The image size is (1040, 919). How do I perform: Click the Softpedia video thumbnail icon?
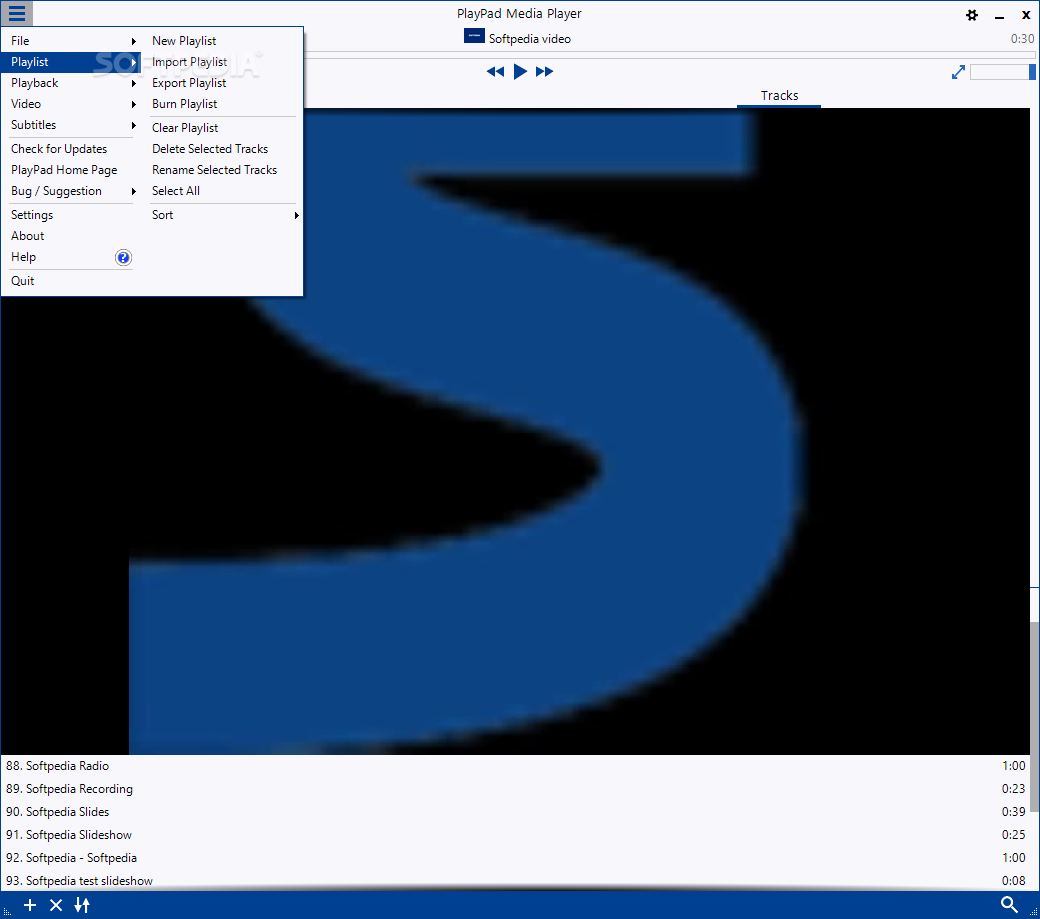474,36
